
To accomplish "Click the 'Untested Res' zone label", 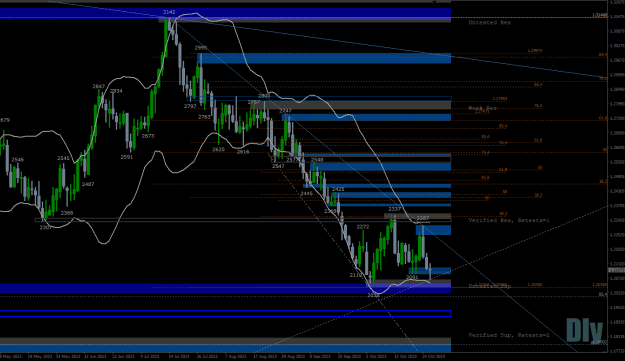I will (x=489, y=23).
